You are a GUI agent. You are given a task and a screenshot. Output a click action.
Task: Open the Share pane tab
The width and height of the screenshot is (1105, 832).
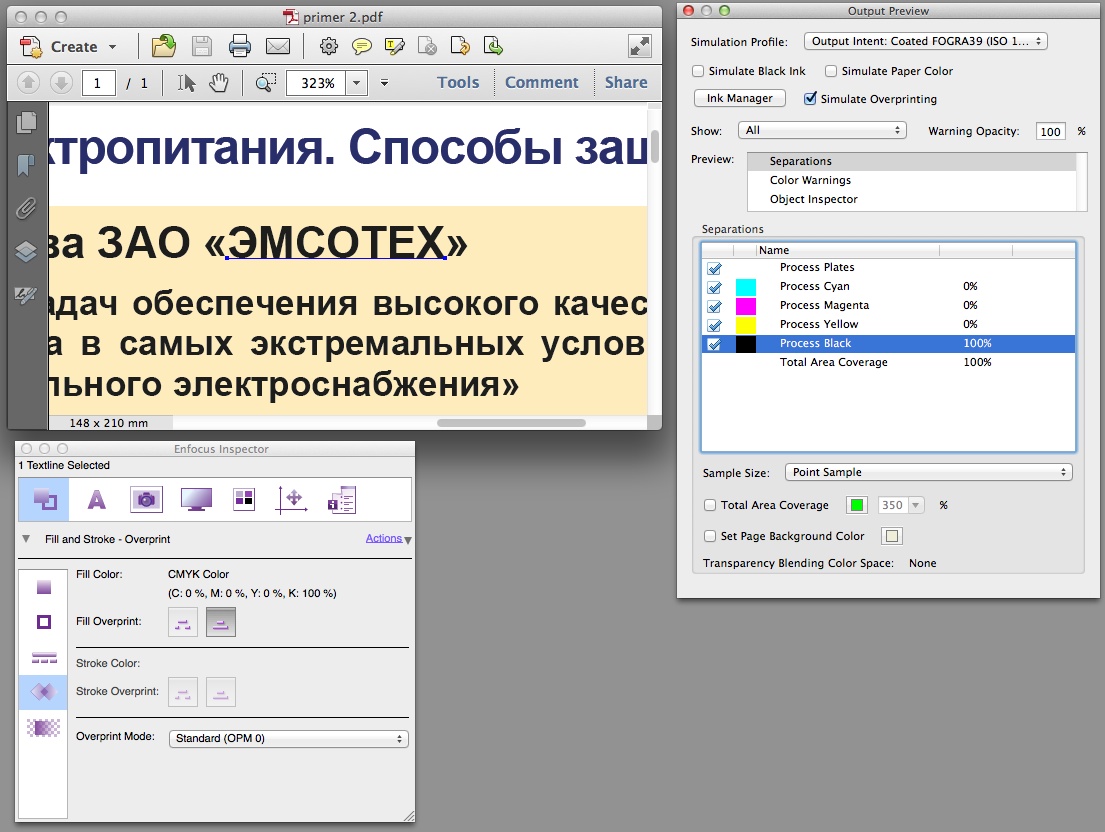[626, 82]
